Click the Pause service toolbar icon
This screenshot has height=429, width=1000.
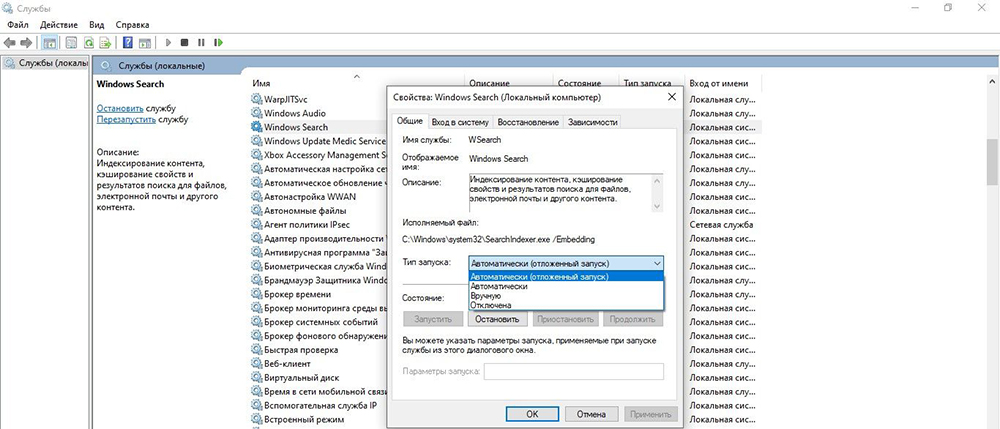click(201, 43)
